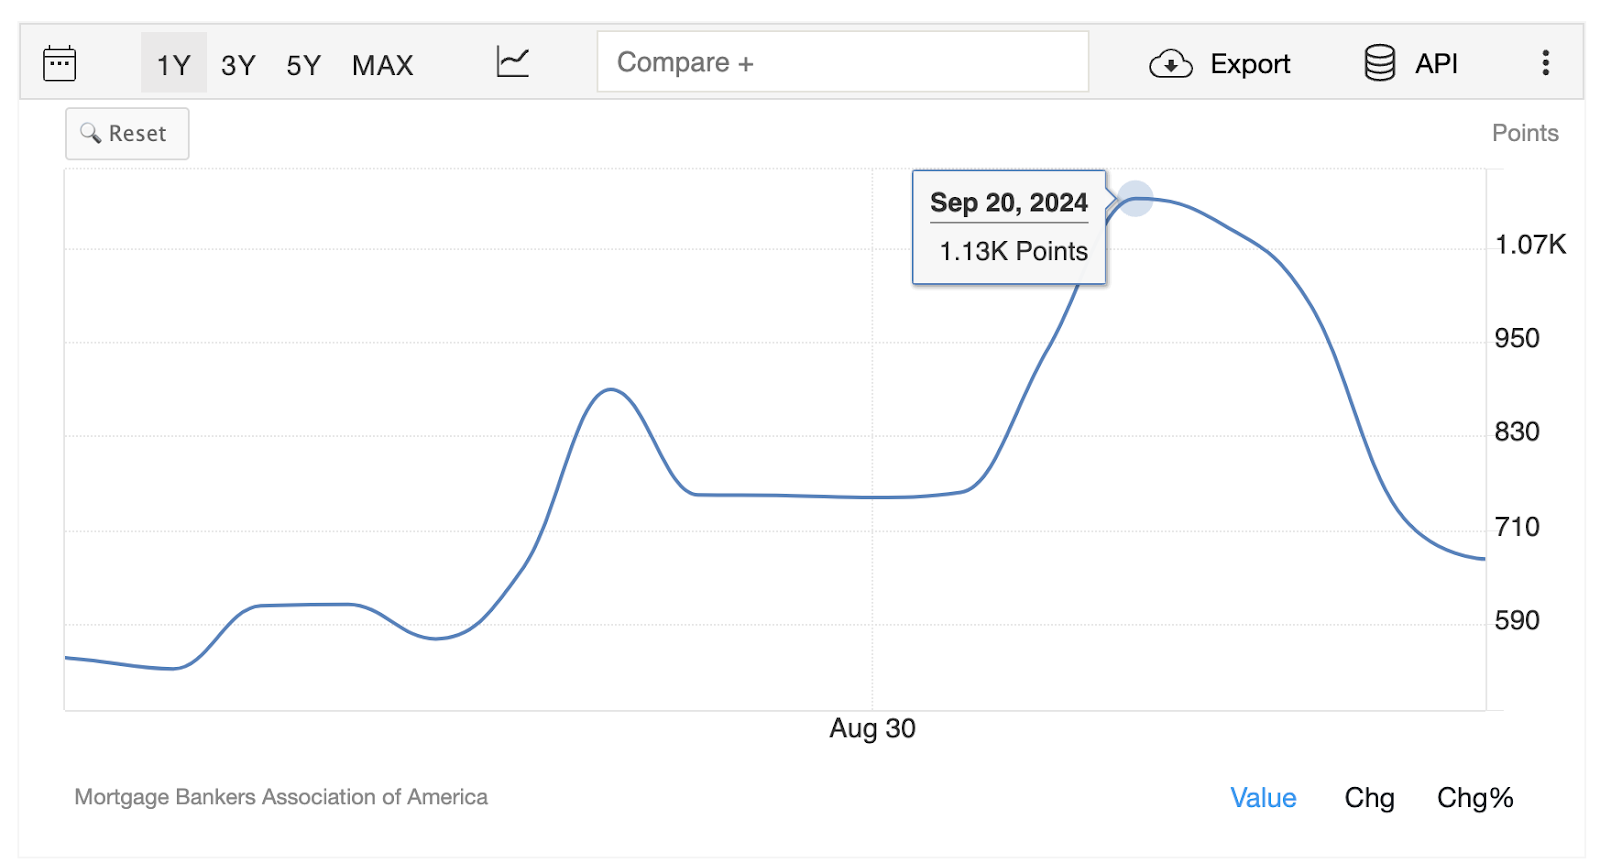The image size is (1600, 863).
Task: Switch to the Chg% display mode
Action: [1475, 797]
